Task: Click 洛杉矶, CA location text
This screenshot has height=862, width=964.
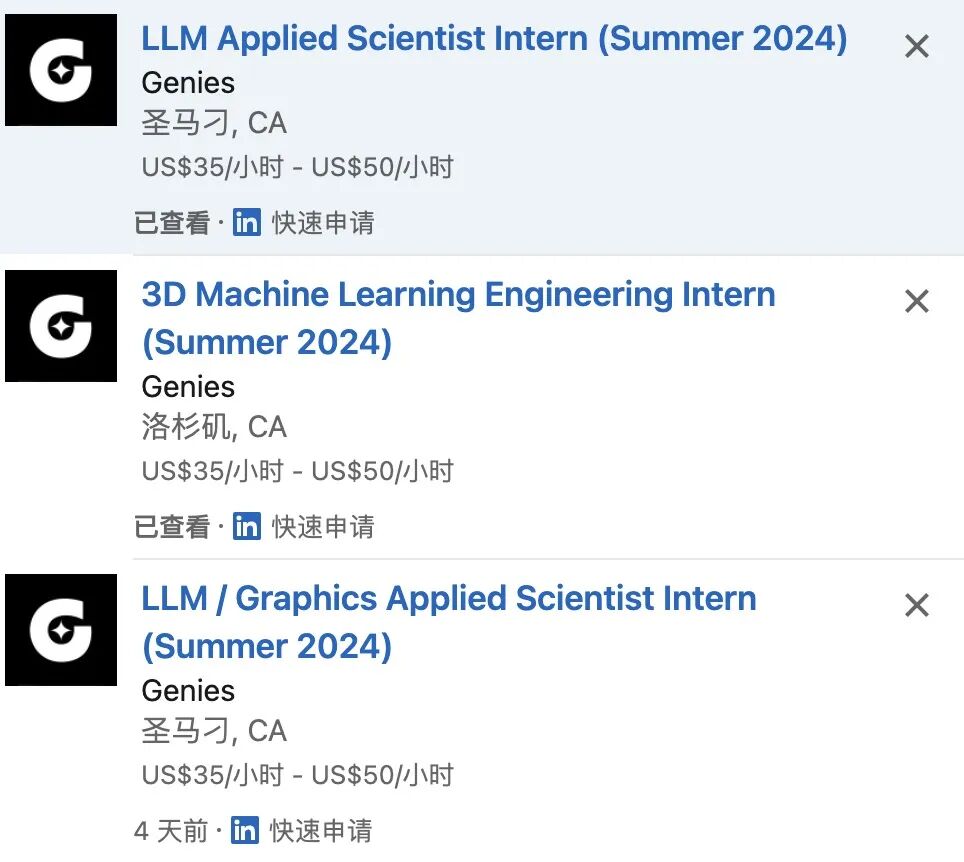Action: tap(214, 427)
